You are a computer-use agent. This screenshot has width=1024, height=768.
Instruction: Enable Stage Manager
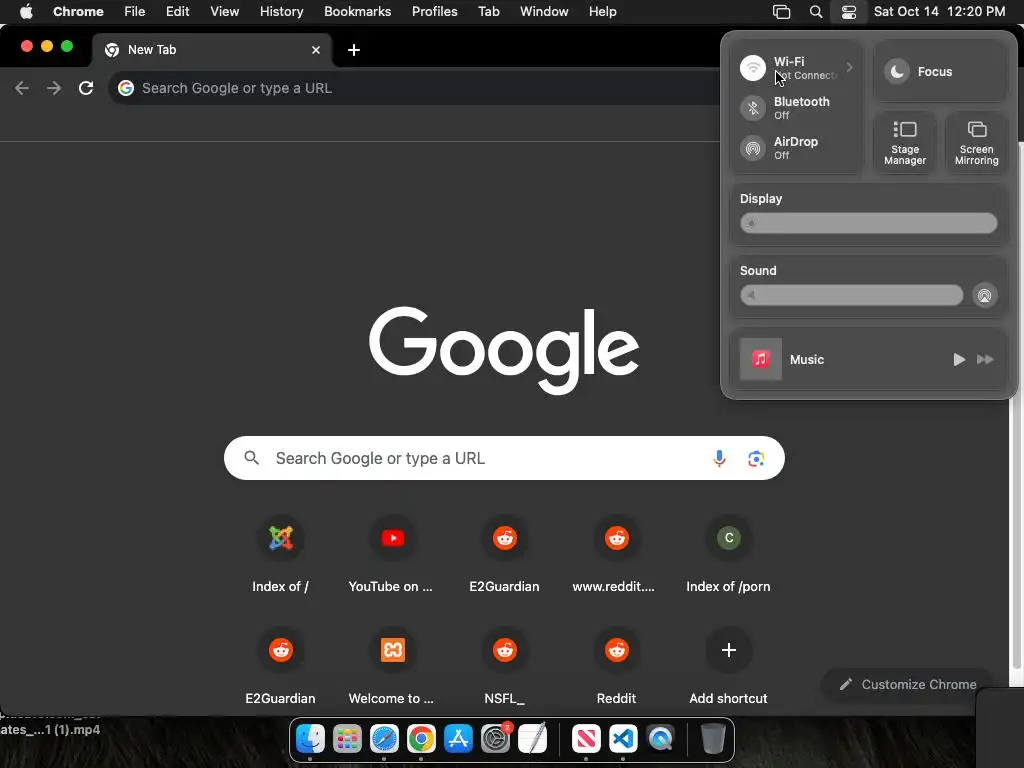coord(904,143)
